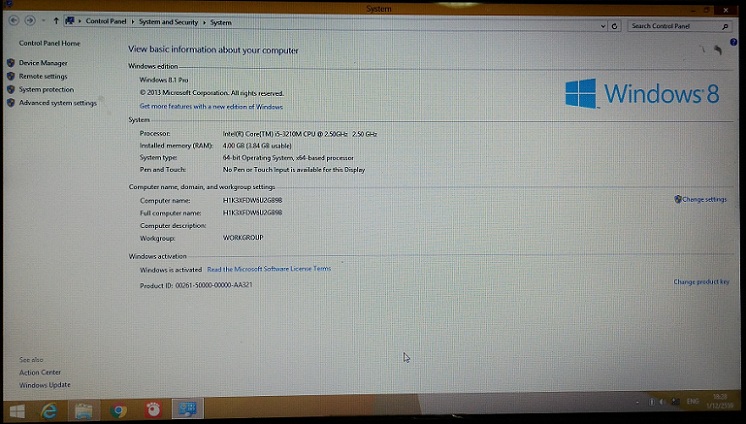Screen dimensions: 746x424
Task: Open the Start button on taskbar
Action: (x=17, y=411)
